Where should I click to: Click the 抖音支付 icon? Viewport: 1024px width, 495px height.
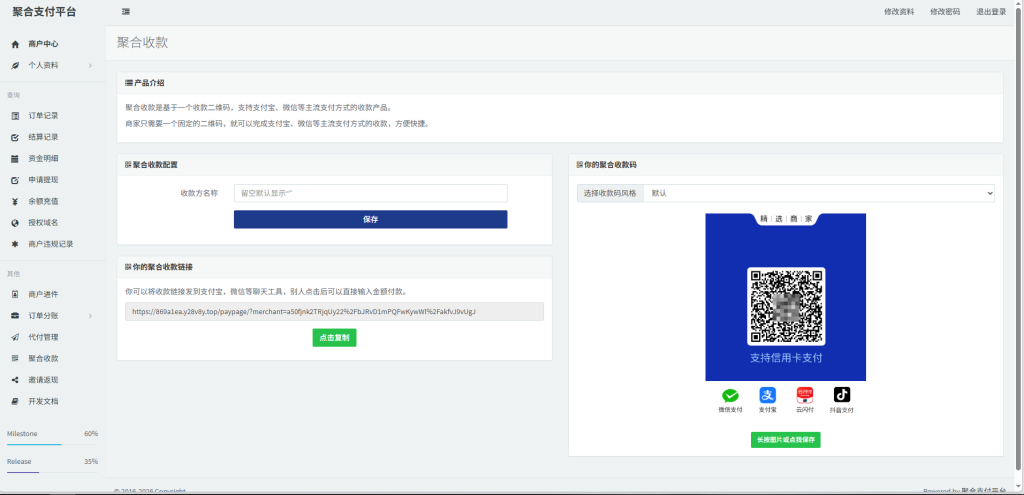click(x=842, y=395)
